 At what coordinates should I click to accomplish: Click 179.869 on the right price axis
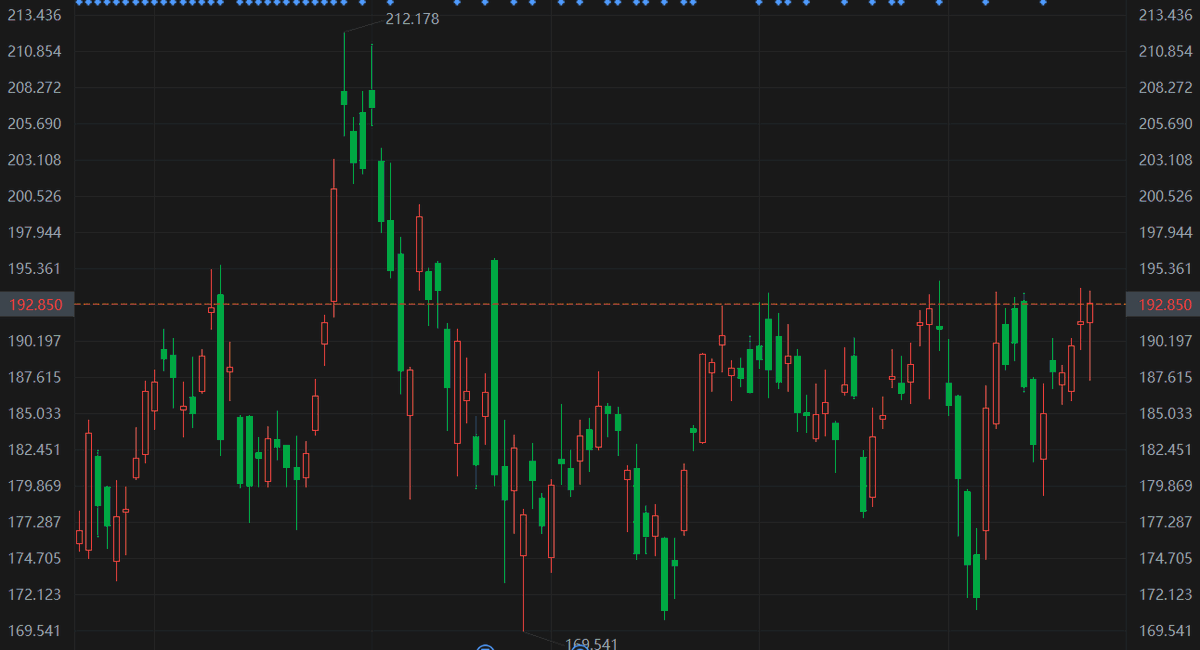1166,486
